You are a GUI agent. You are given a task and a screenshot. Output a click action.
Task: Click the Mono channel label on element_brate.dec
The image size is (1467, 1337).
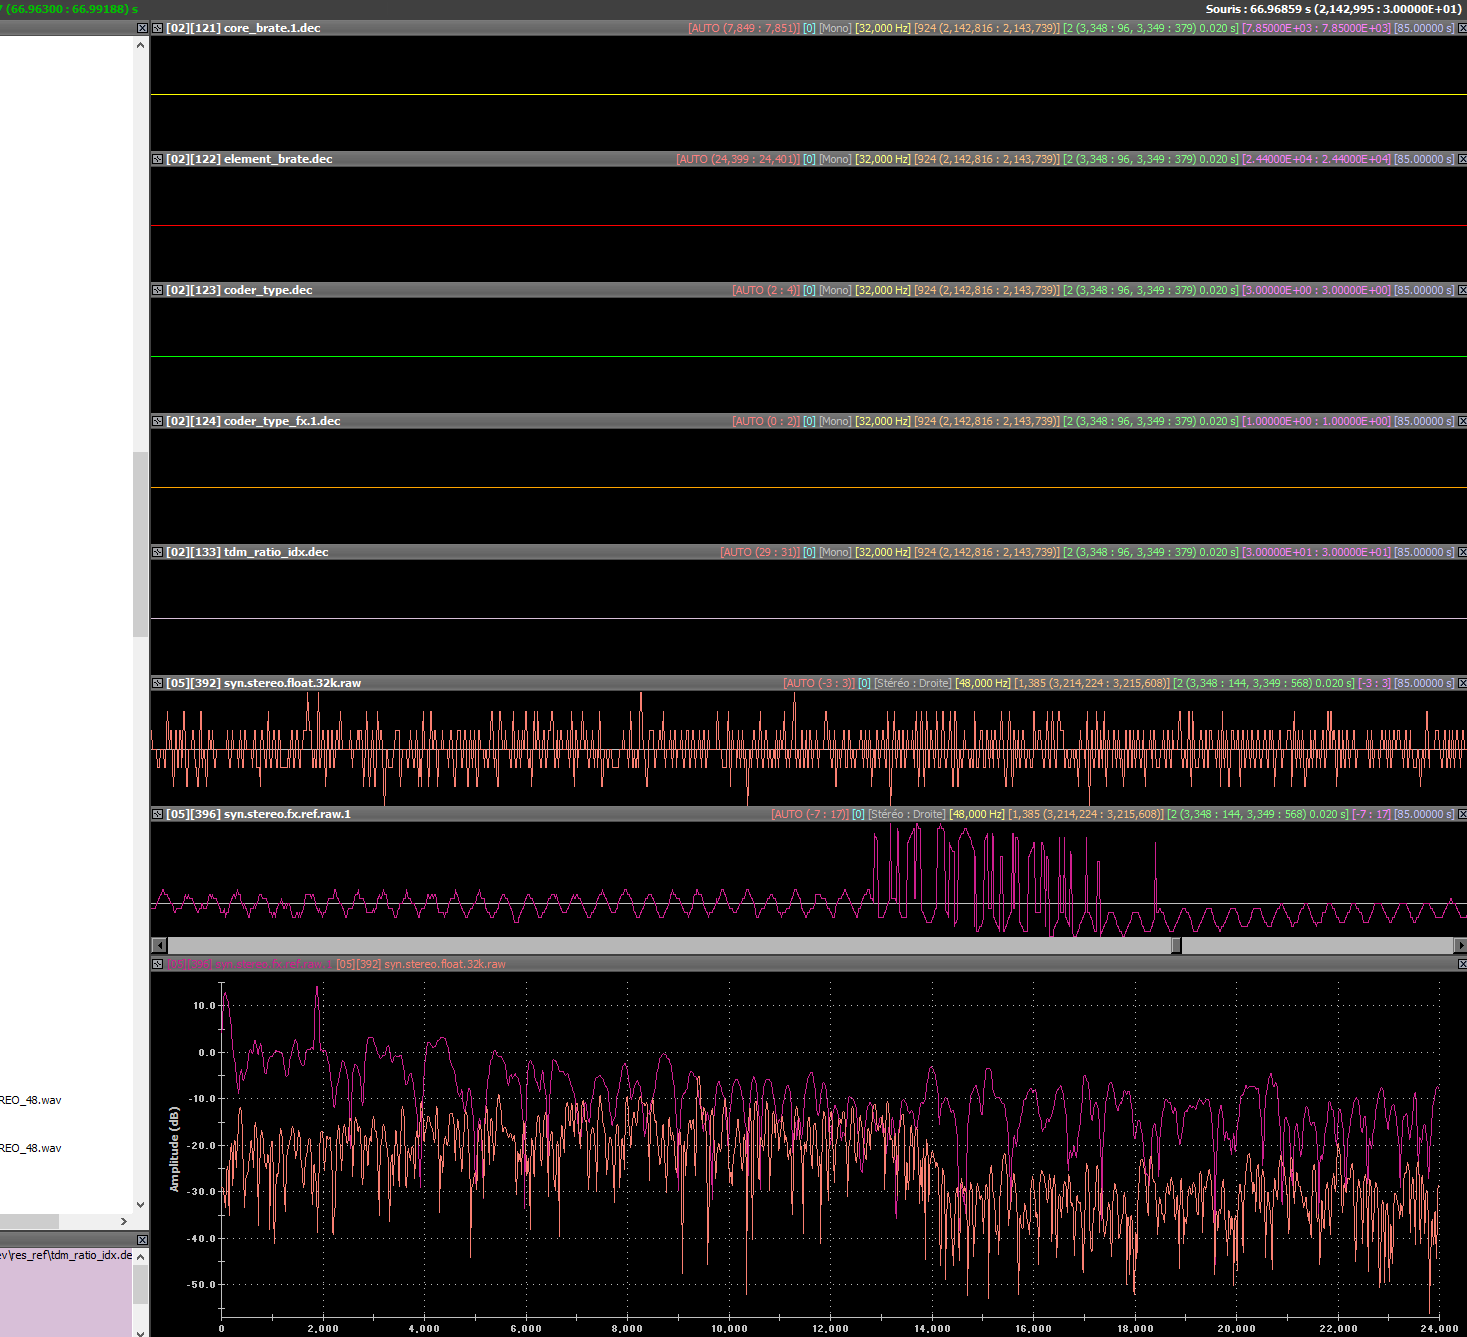[835, 159]
